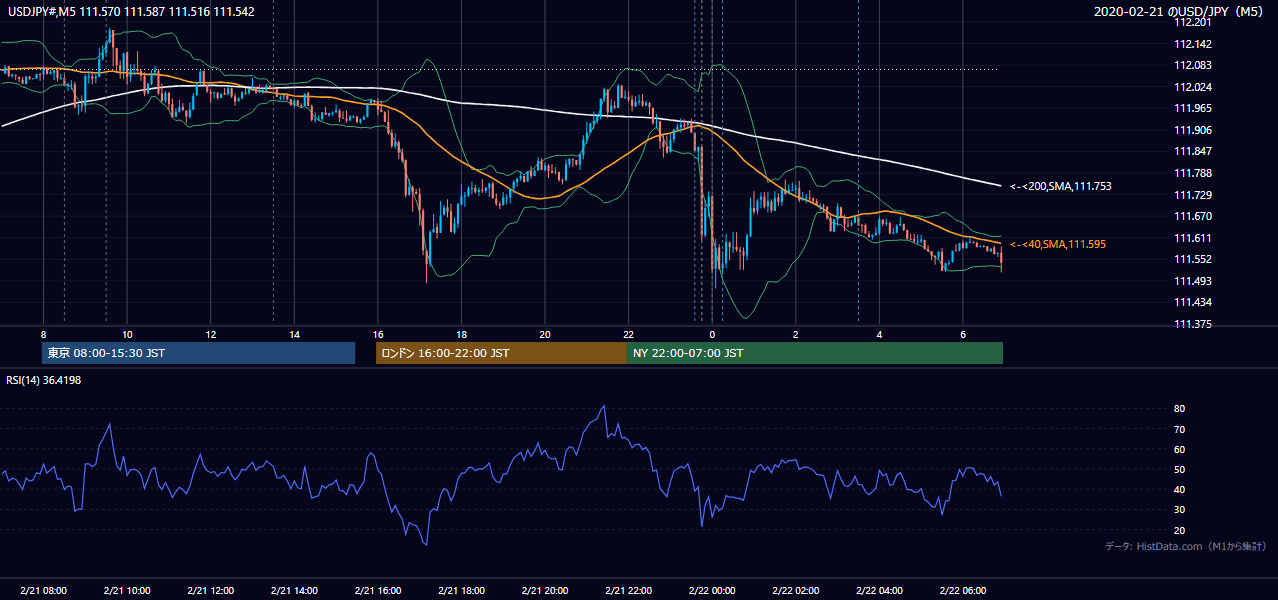This screenshot has width=1278, height=600.
Task: Click RSI axis level 60
Action: coord(1180,449)
